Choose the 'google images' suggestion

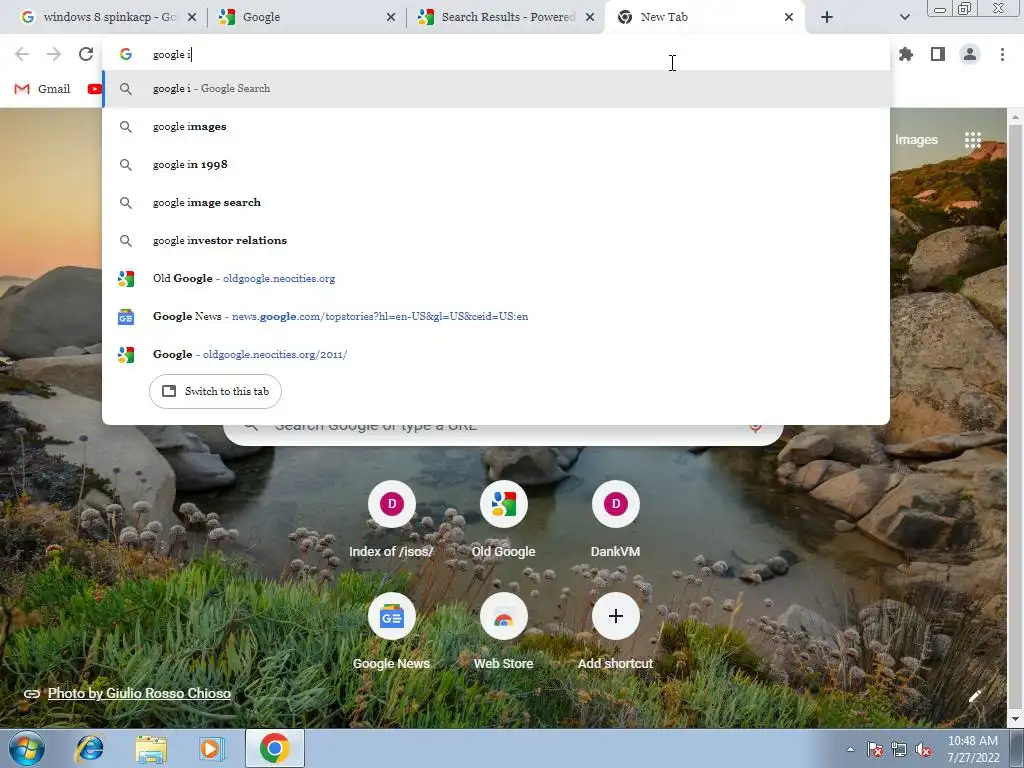pyautogui.click(x=496, y=126)
